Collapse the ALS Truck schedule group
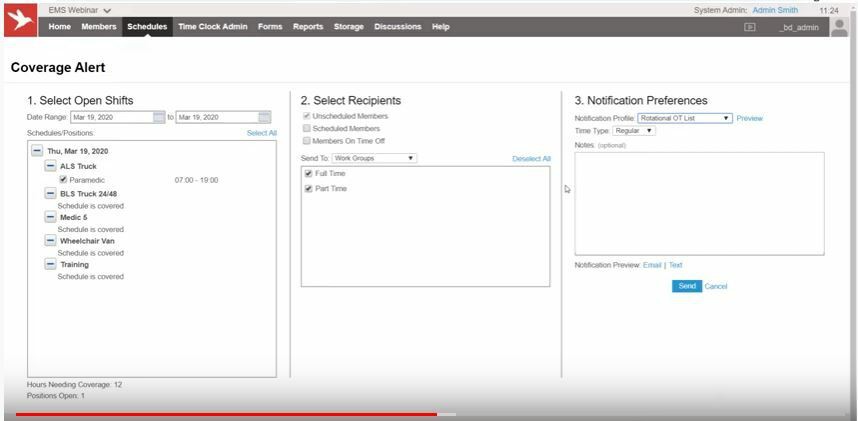This screenshot has height=421, width=858. [x=50, y=166]
